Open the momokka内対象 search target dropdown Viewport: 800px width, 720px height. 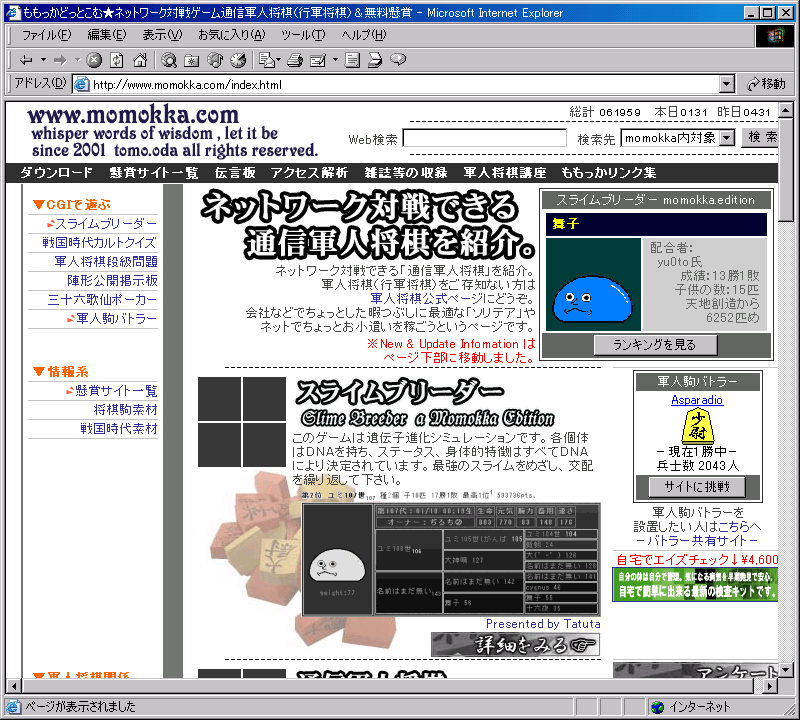click(x=727, y=138)
